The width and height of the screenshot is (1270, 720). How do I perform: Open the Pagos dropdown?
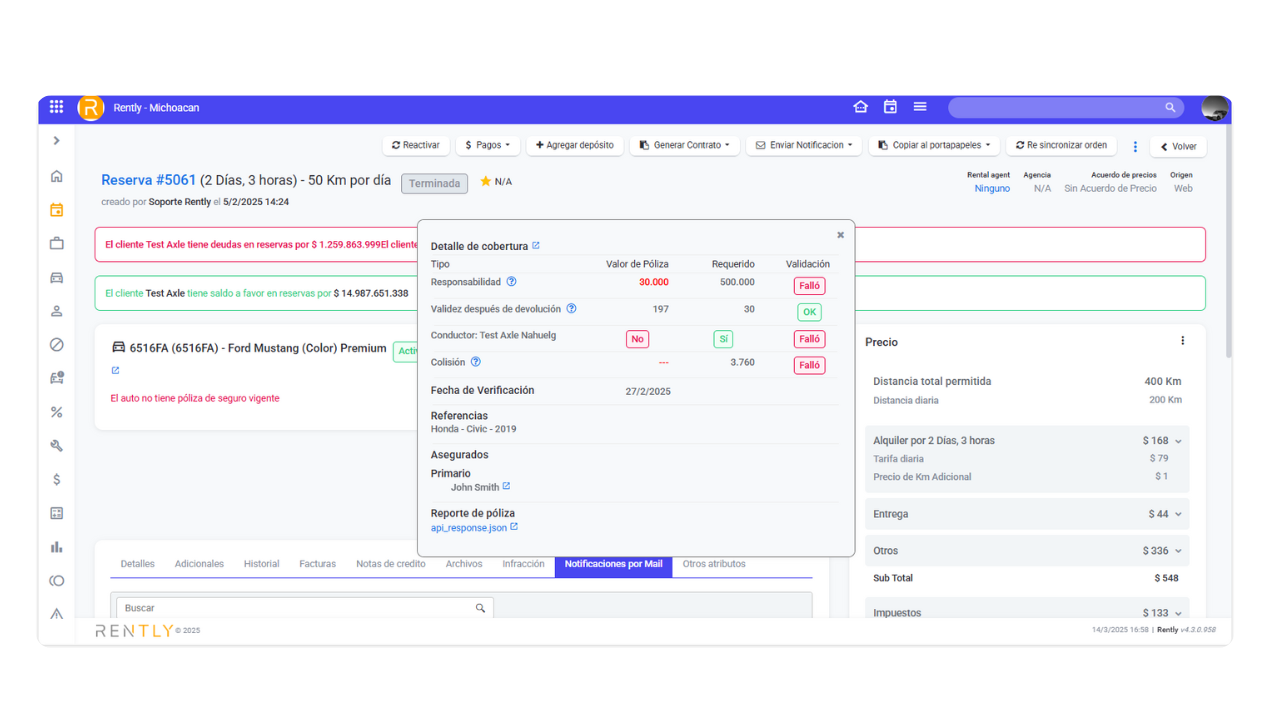tap(488, 145)
